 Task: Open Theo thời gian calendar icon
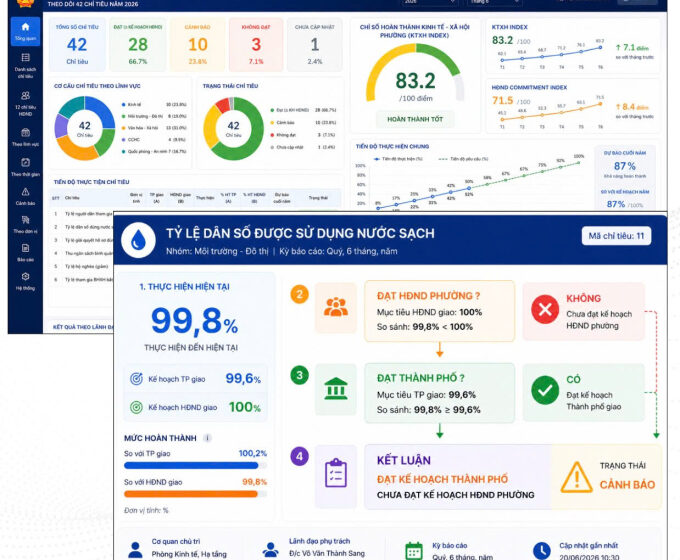coord(25,162)
